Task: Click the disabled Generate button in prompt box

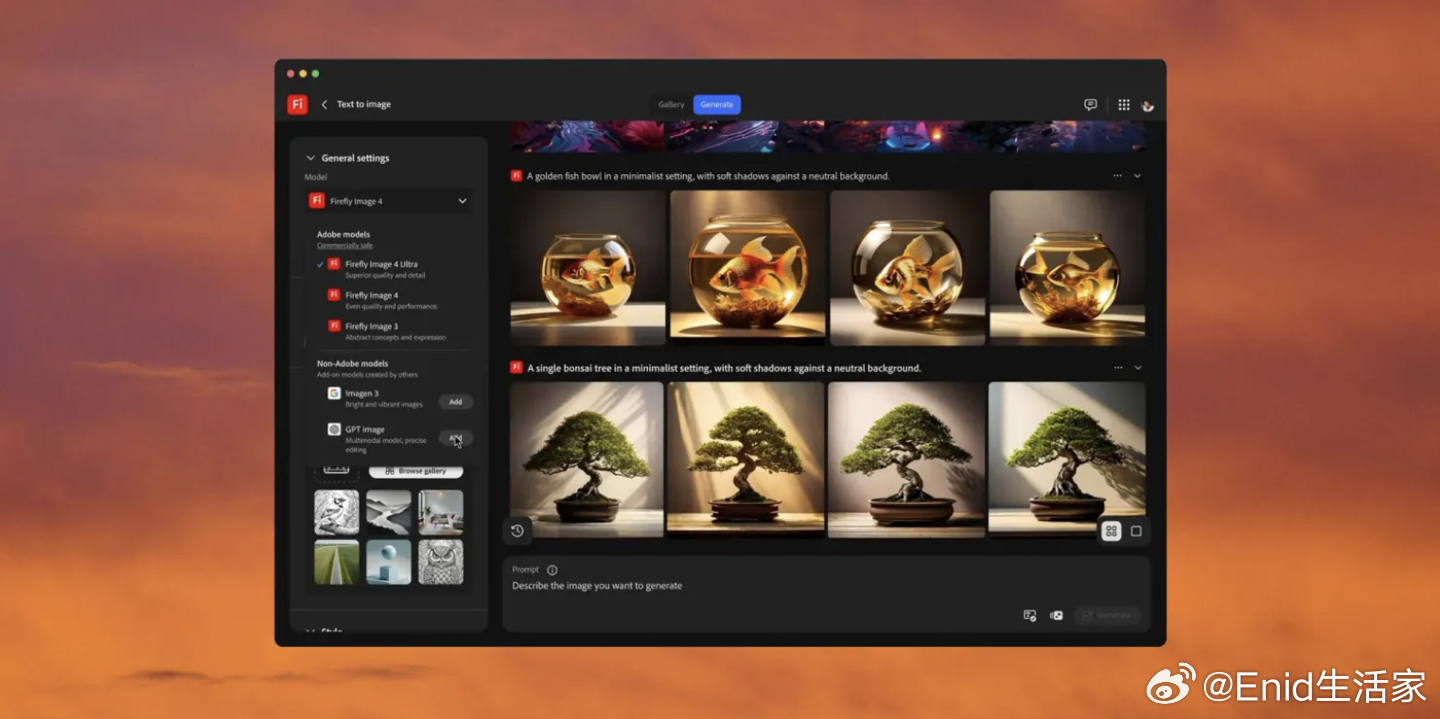Action: click(1107, 615)
